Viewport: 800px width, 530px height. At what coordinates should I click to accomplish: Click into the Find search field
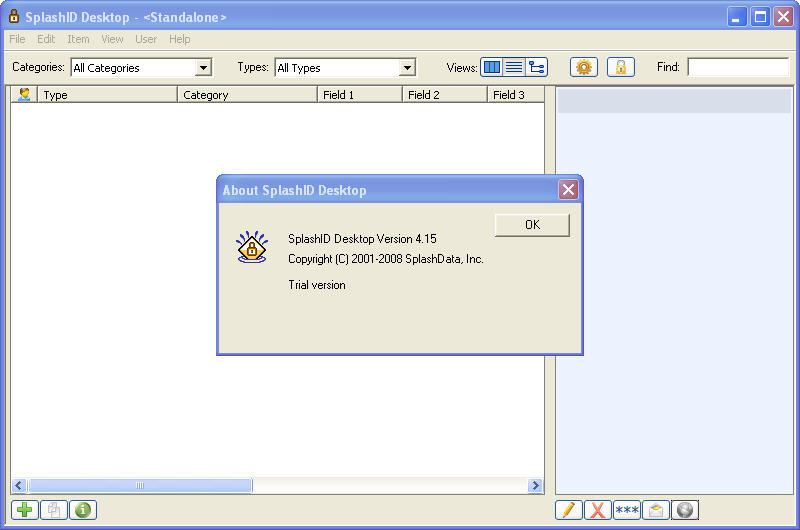[x=738, y=67]
